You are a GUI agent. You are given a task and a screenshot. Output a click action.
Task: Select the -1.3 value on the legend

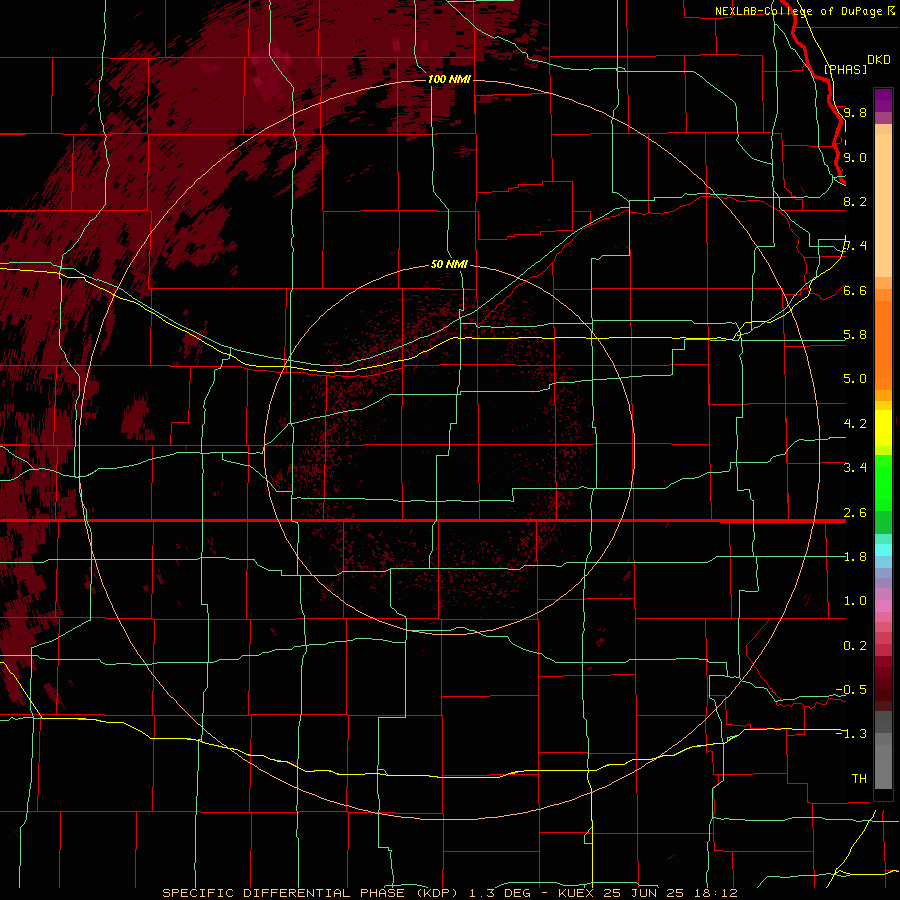click(x=851, y=734)
